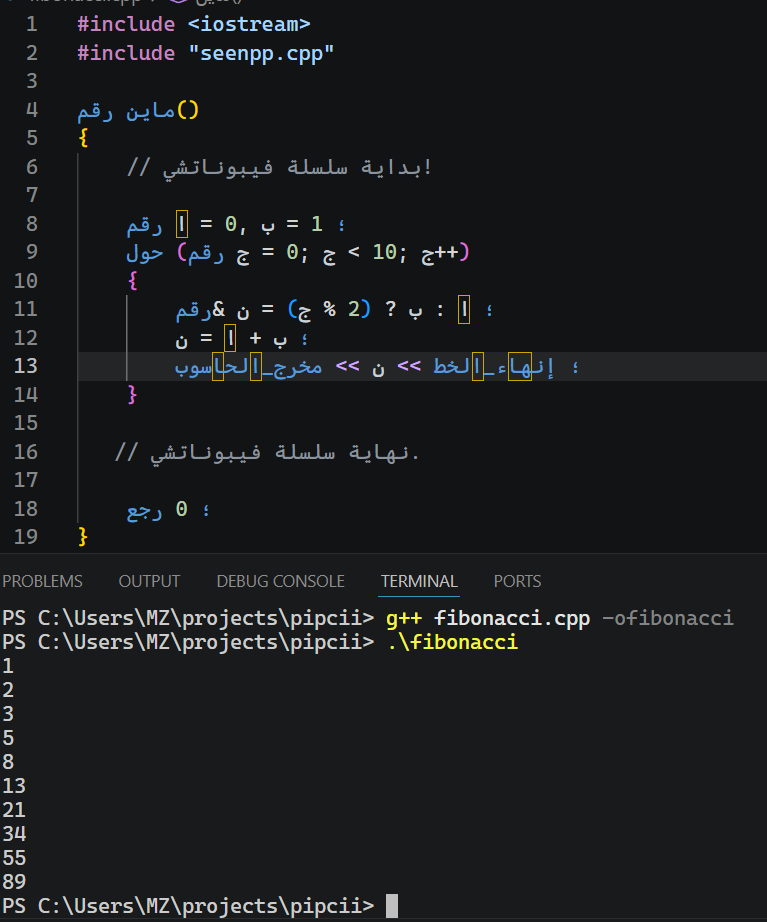Click the number 10 in the loop condition

385,252
